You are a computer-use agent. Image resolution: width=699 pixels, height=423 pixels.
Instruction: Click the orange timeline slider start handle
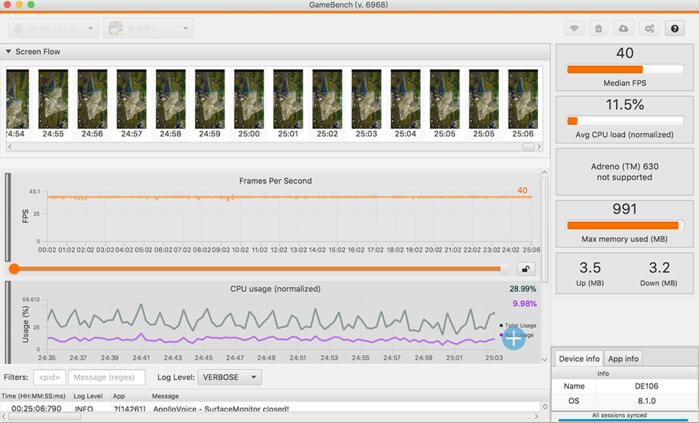[x=14, y=268]
